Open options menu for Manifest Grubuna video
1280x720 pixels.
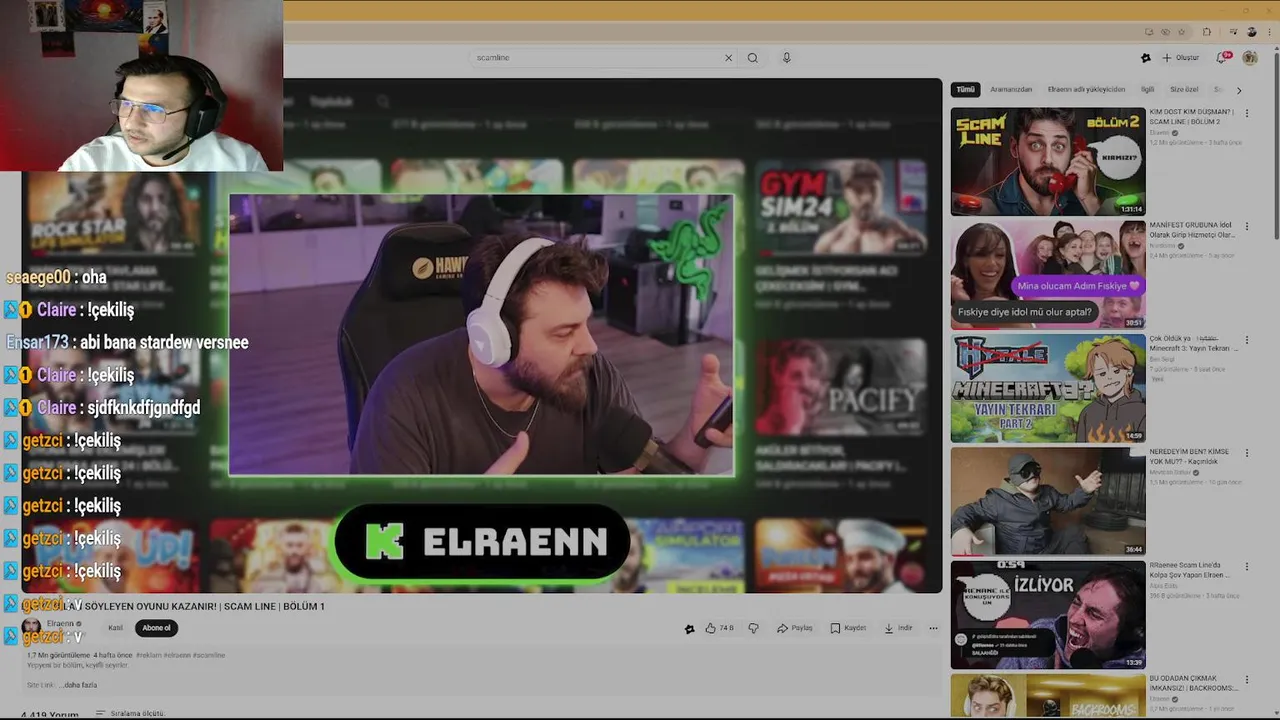[1247, 226]
